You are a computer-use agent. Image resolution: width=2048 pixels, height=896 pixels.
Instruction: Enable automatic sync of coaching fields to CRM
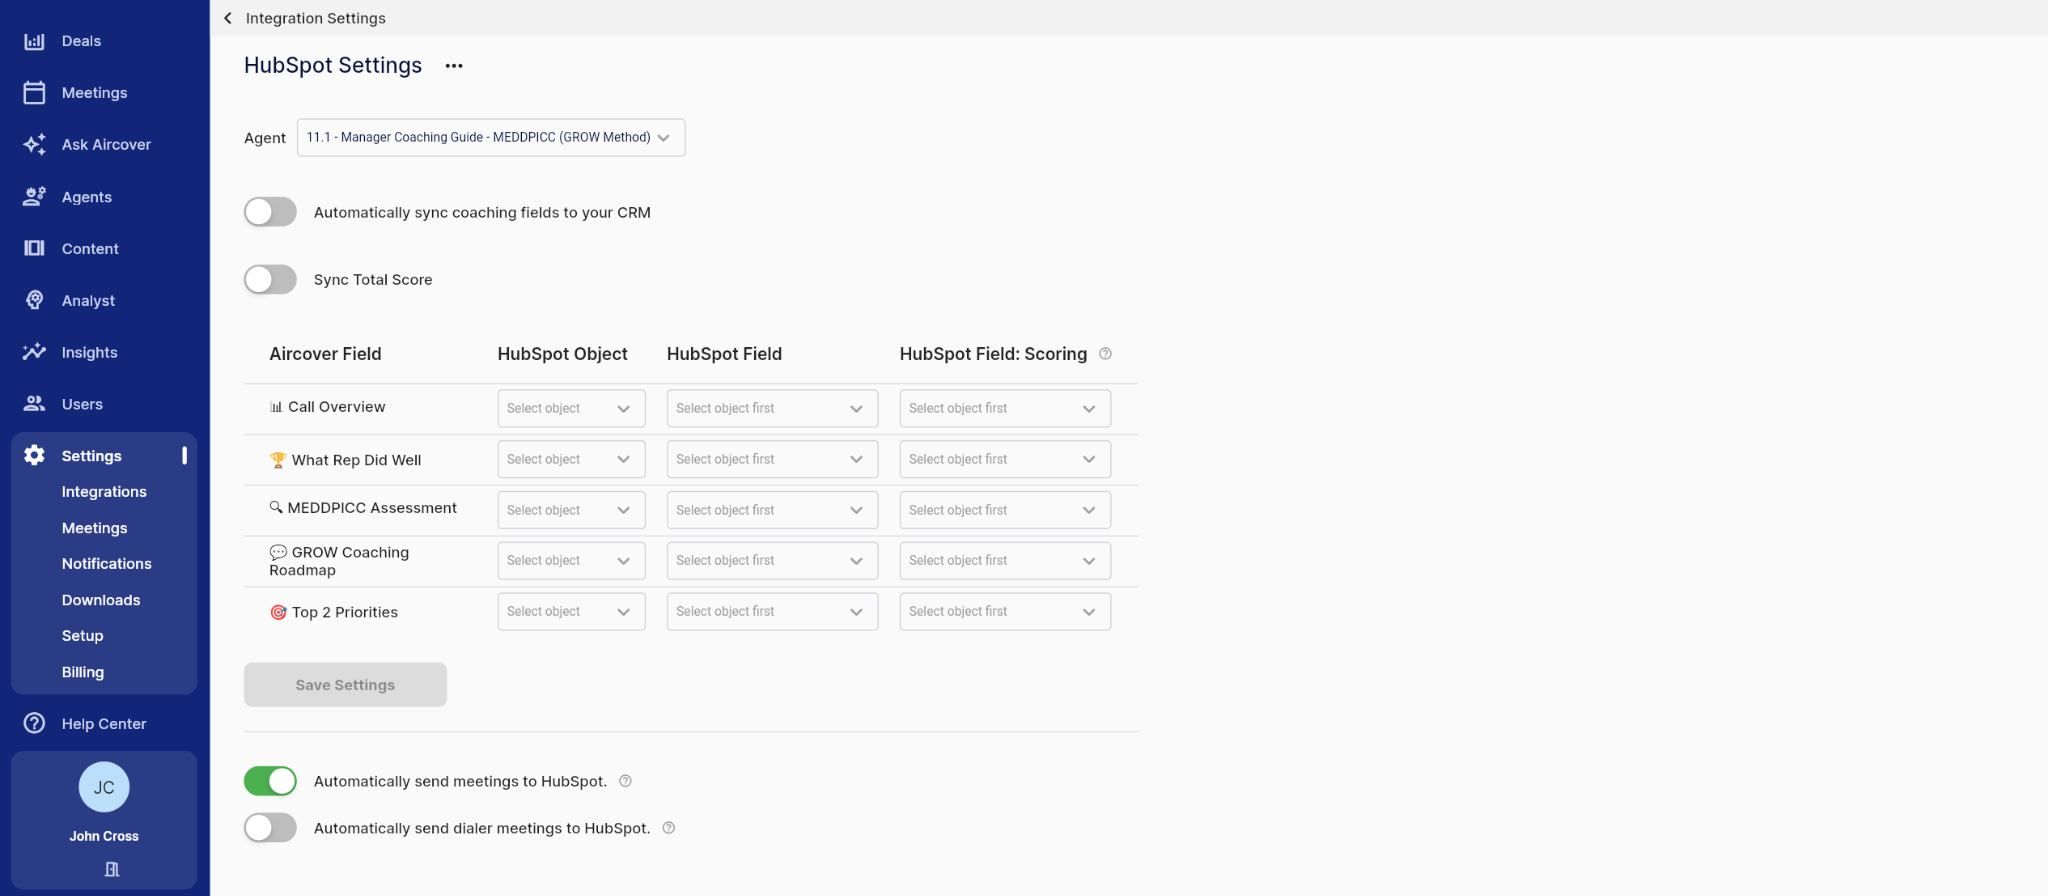270,212
